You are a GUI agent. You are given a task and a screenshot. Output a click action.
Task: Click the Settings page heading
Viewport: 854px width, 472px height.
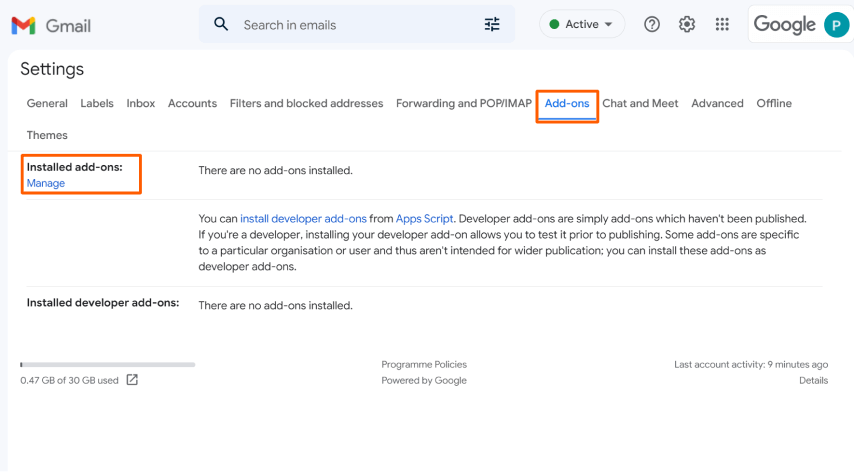click(x=52, y=69)
